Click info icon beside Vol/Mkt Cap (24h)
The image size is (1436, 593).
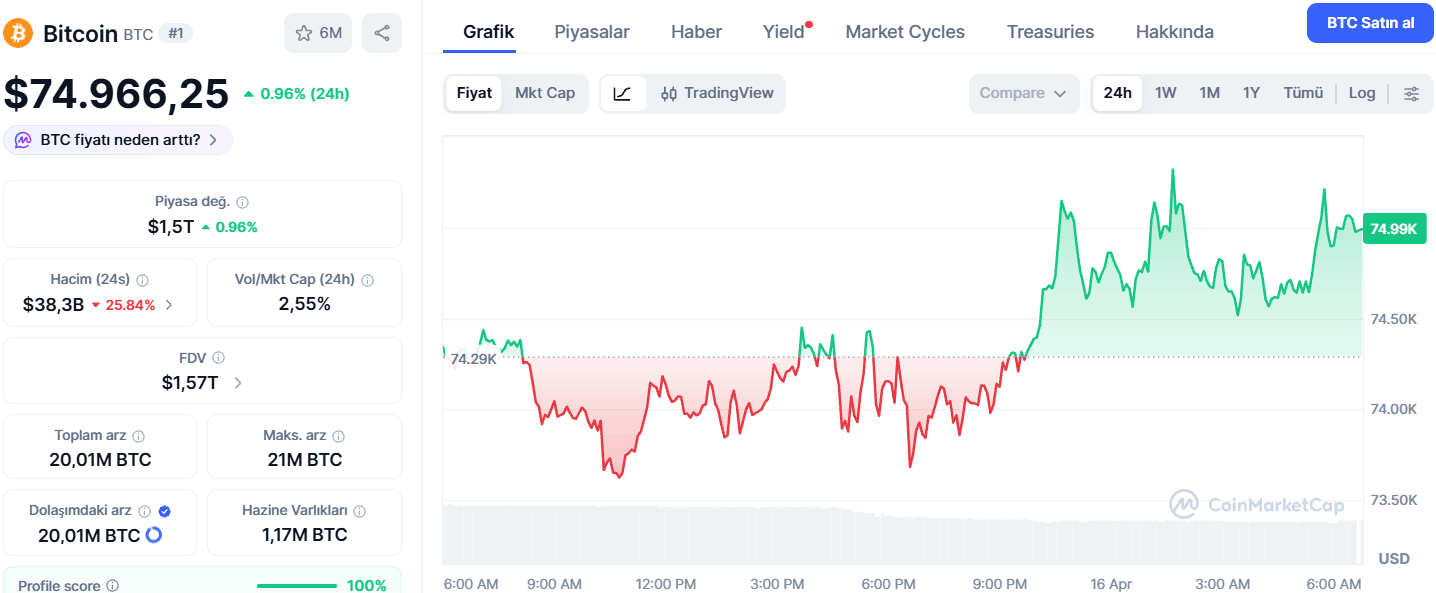367,281
